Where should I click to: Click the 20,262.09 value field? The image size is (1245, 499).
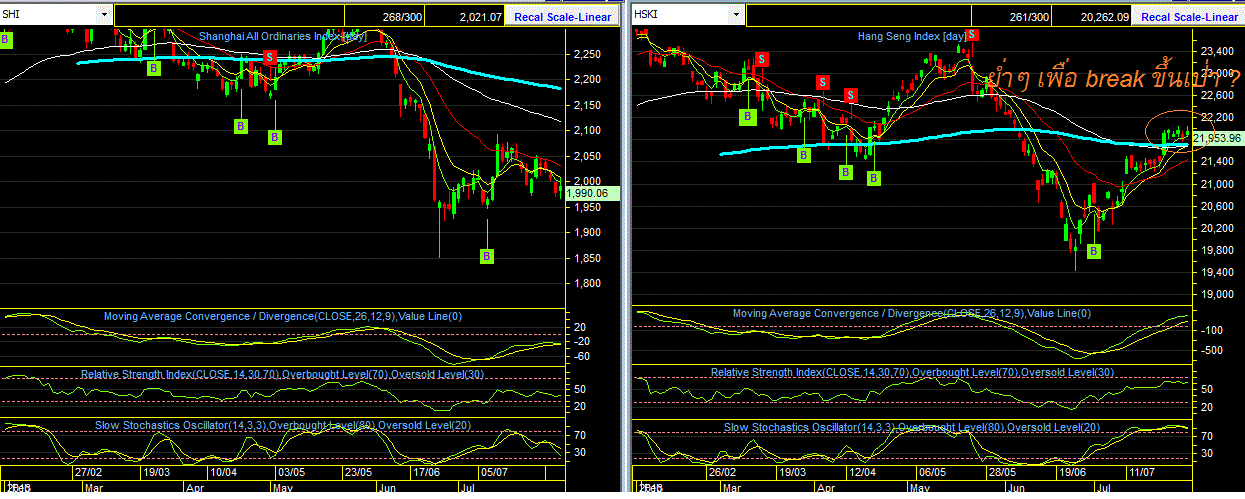pyautogui.click(x=1103, y=16)
